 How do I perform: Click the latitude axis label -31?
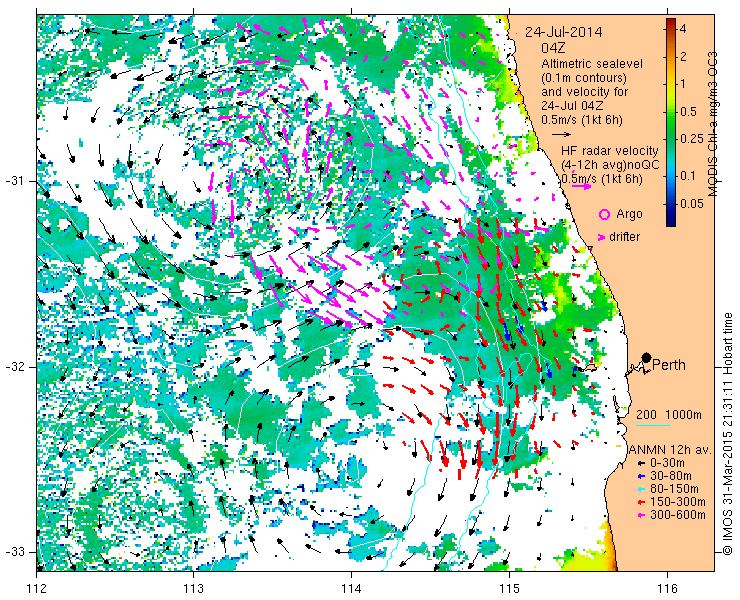(14, 181)
